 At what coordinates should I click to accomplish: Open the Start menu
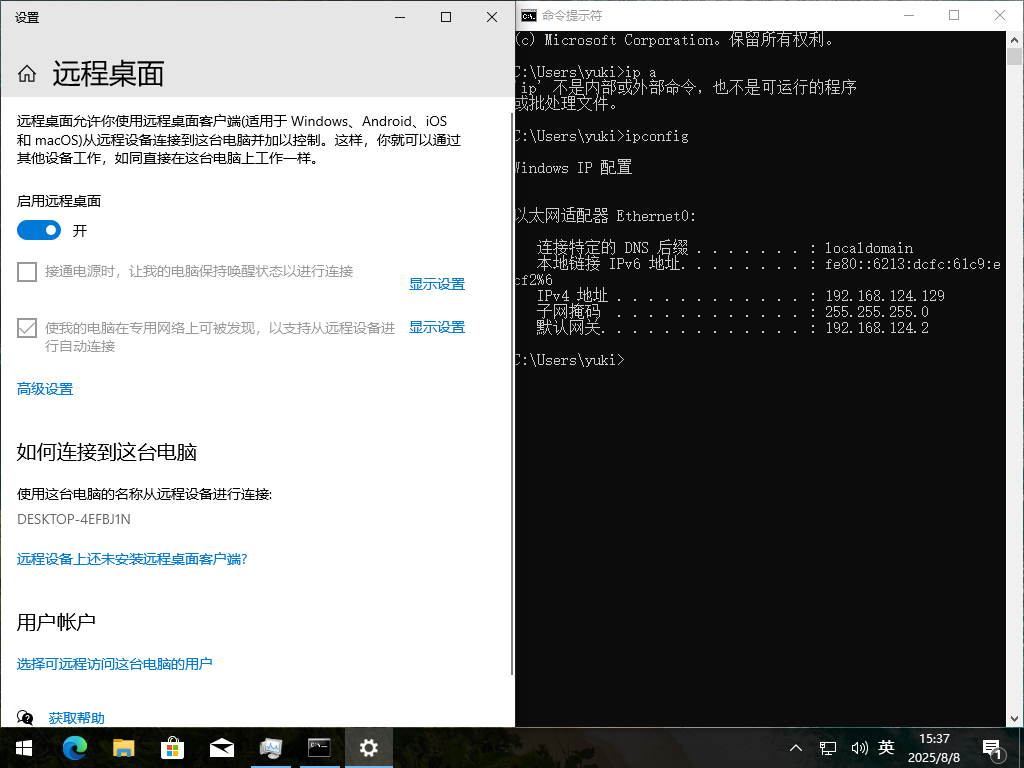click(x=22, y=747)
